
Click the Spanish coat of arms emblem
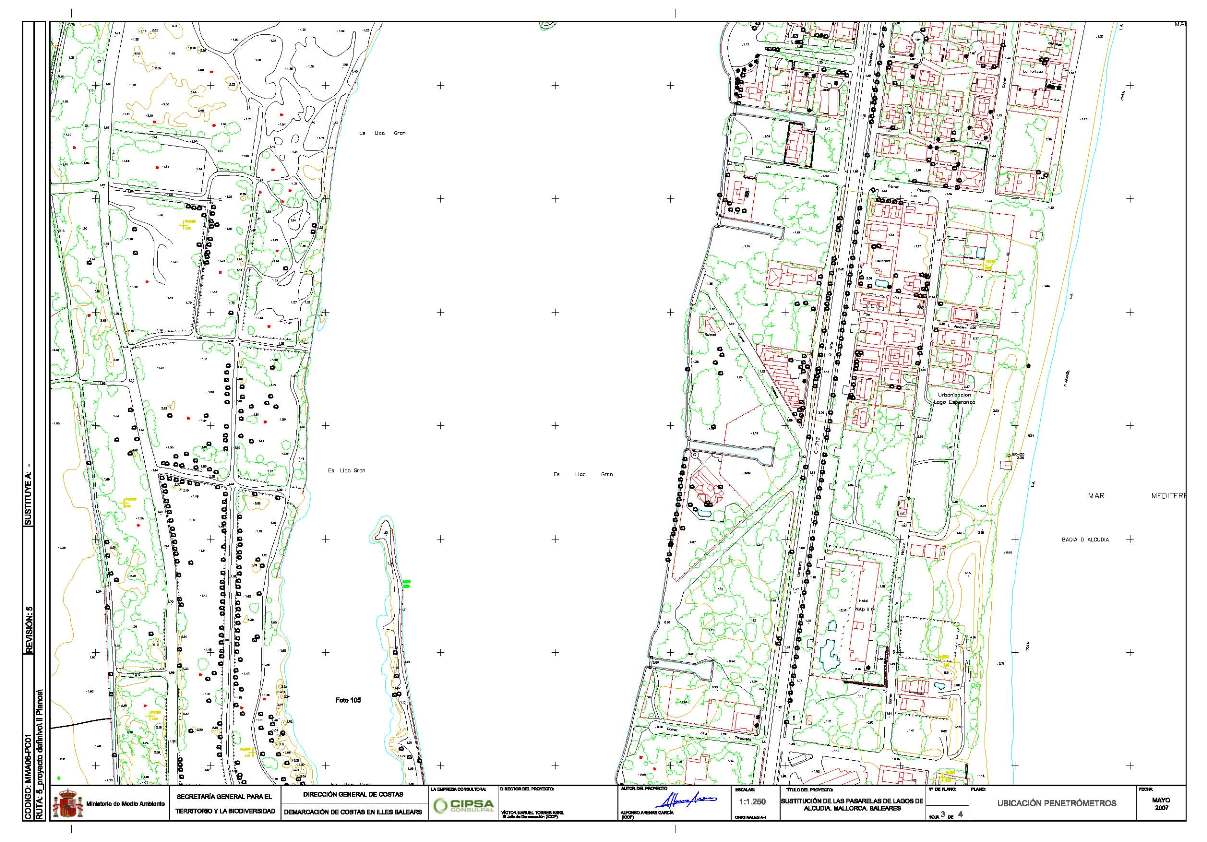pyautogui.click(x=68, y=804)
